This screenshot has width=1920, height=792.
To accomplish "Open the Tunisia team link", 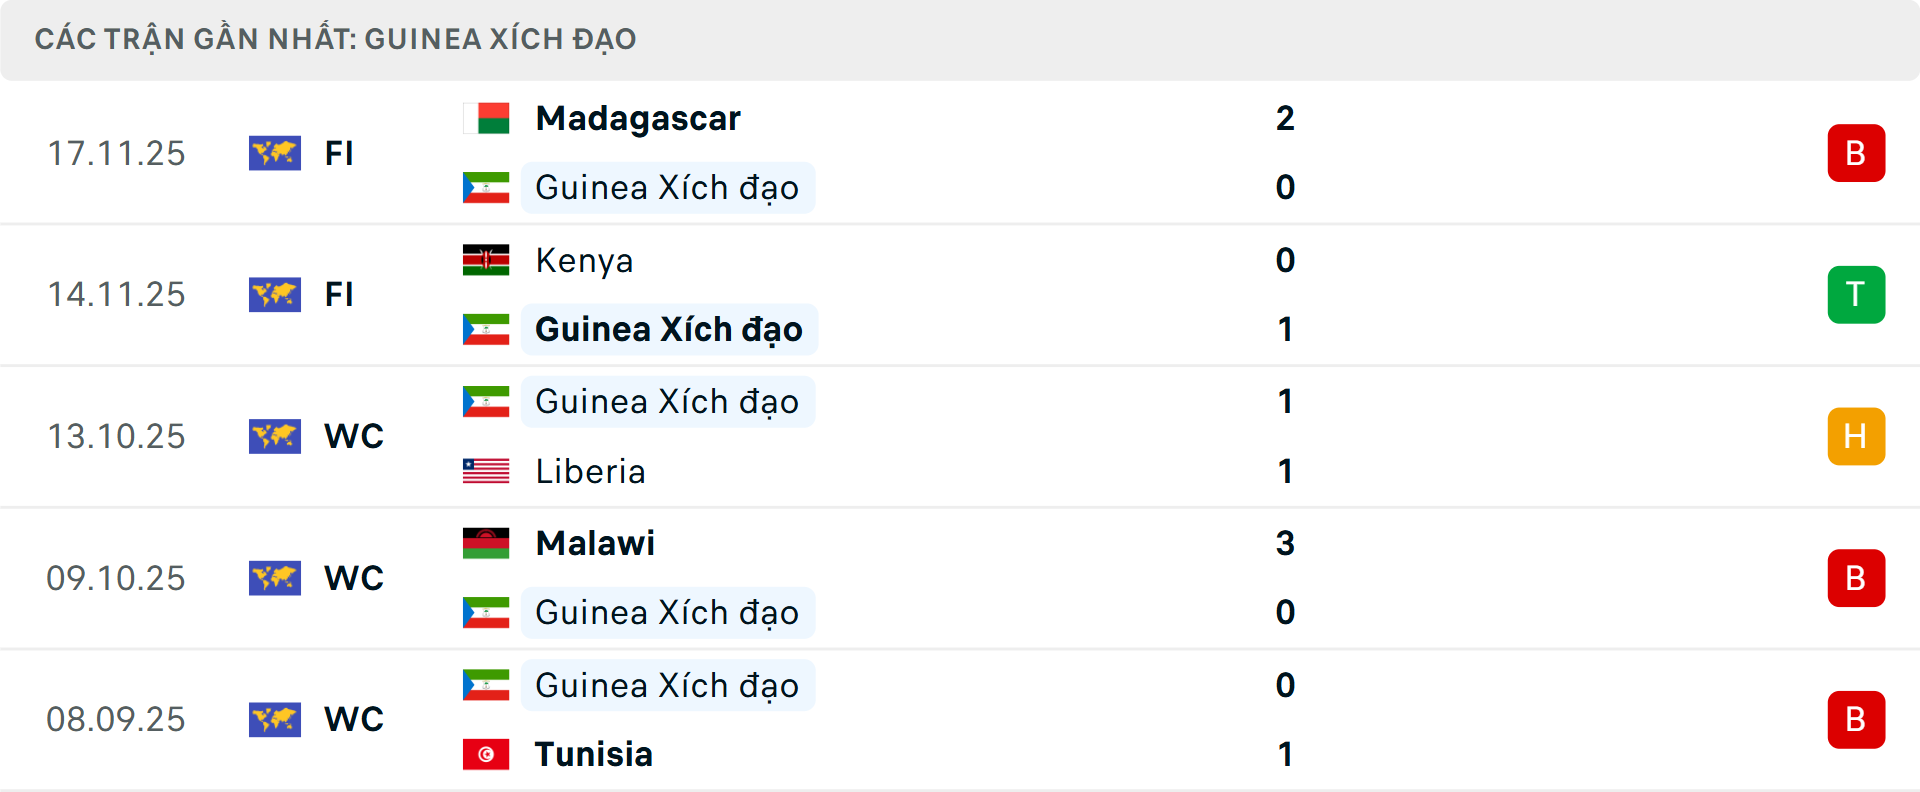I will 593,754.
